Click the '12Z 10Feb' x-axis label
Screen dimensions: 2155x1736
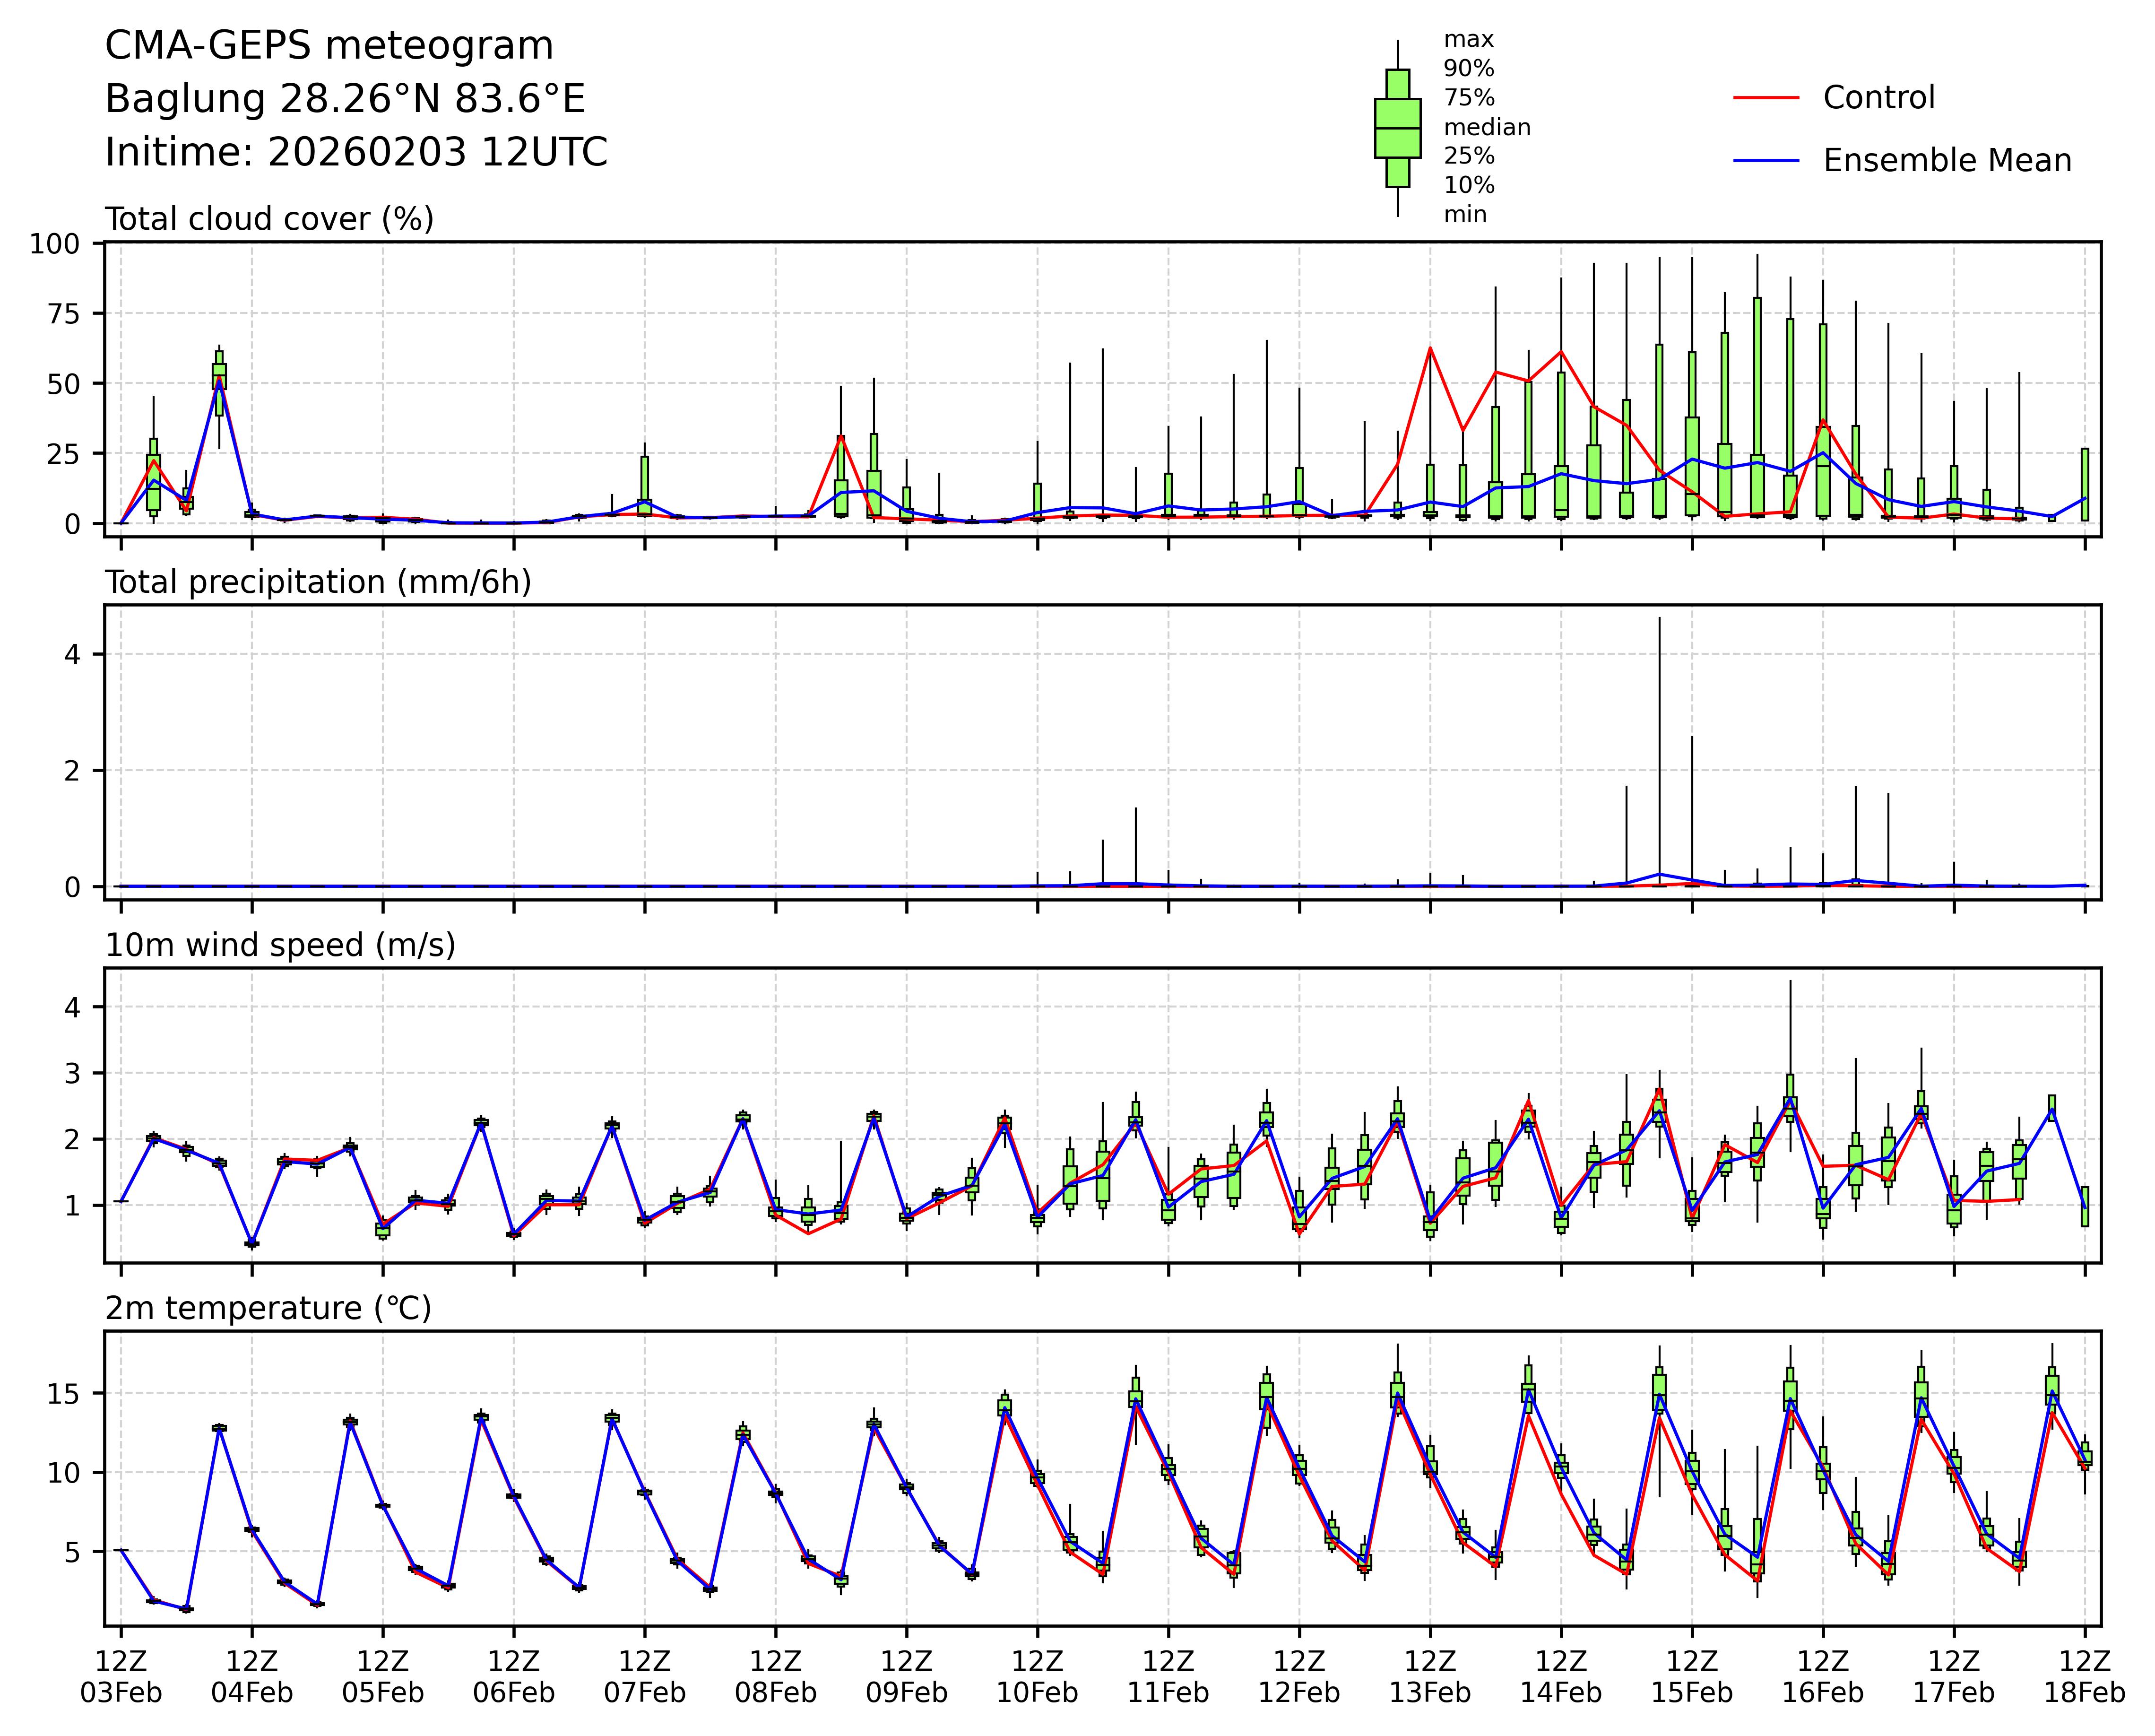pyautogui.click(x=1037, y=1677)
